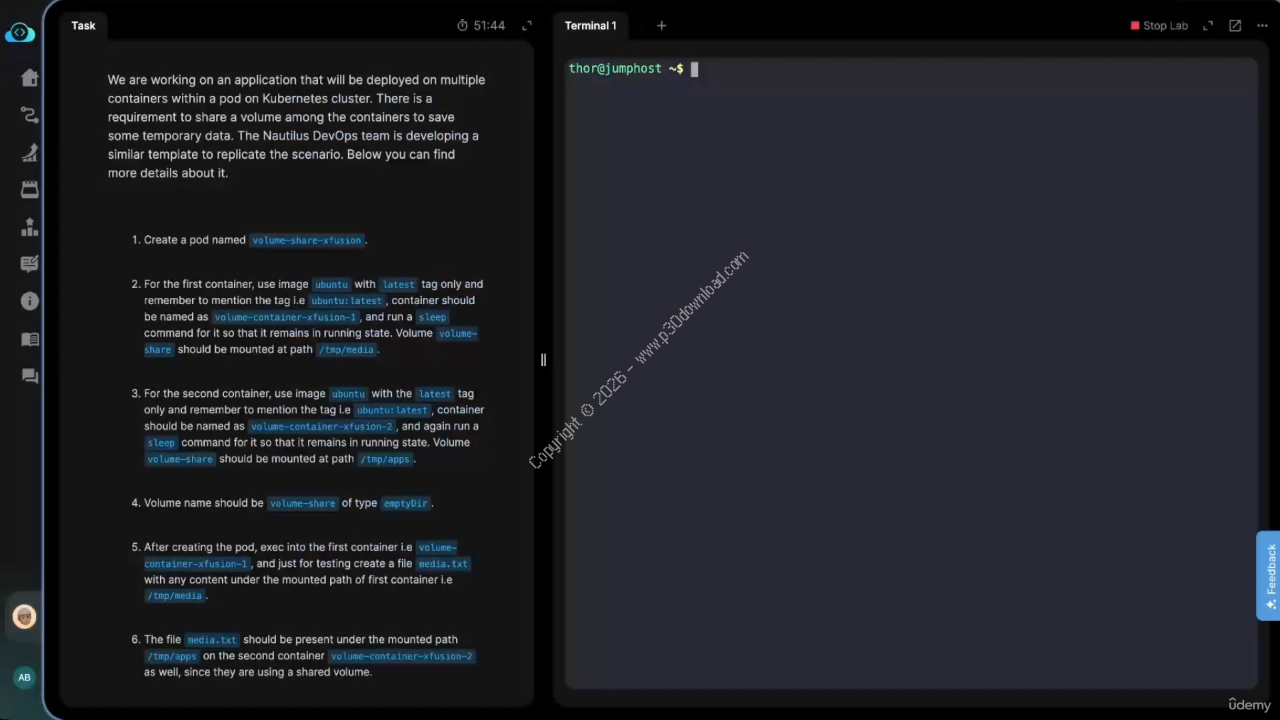The height and width of the screenshot is (720, 1280).
Task: Open more options ellipsis menu
Action: coord(1262,26)
